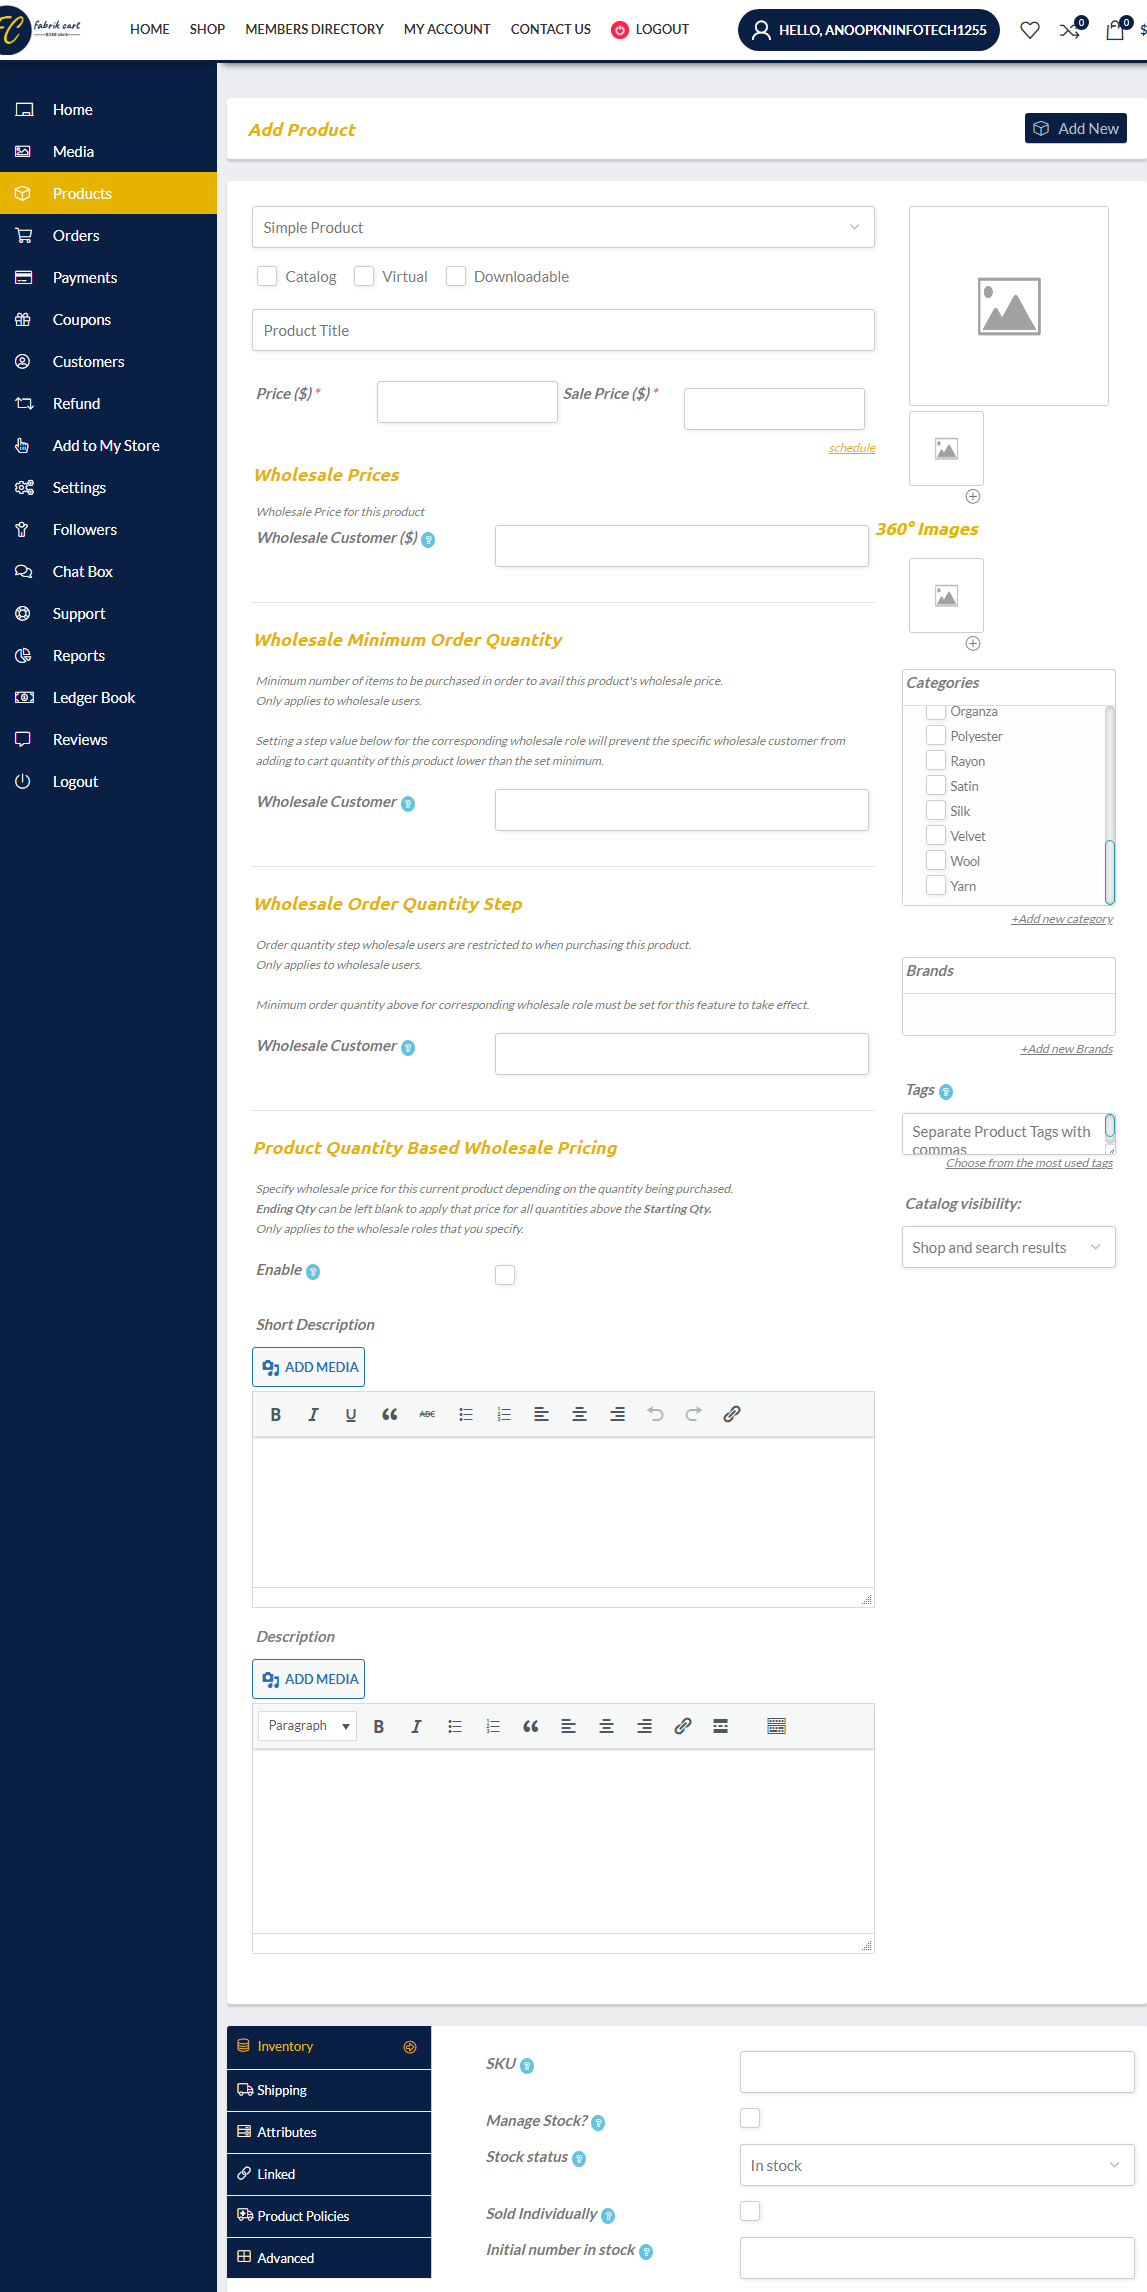
Task: Open the Orders sidebar menu
Action: [x=108, y=235]
